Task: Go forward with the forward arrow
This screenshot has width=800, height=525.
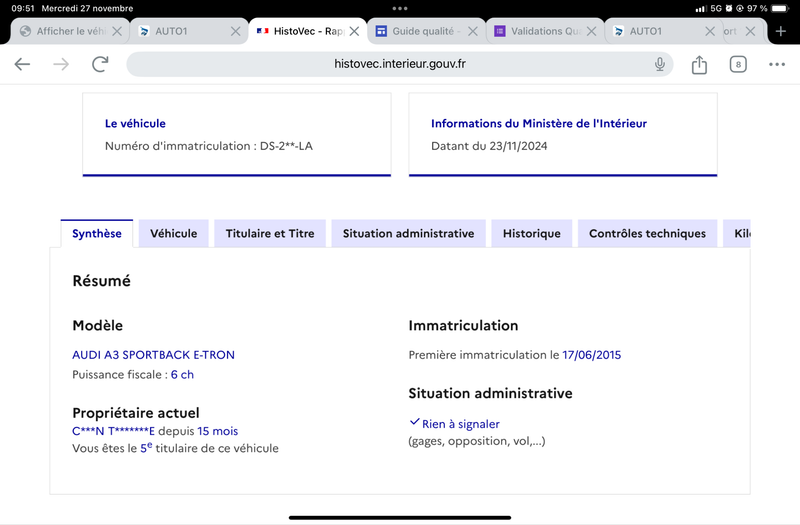Action: (61, 64)
